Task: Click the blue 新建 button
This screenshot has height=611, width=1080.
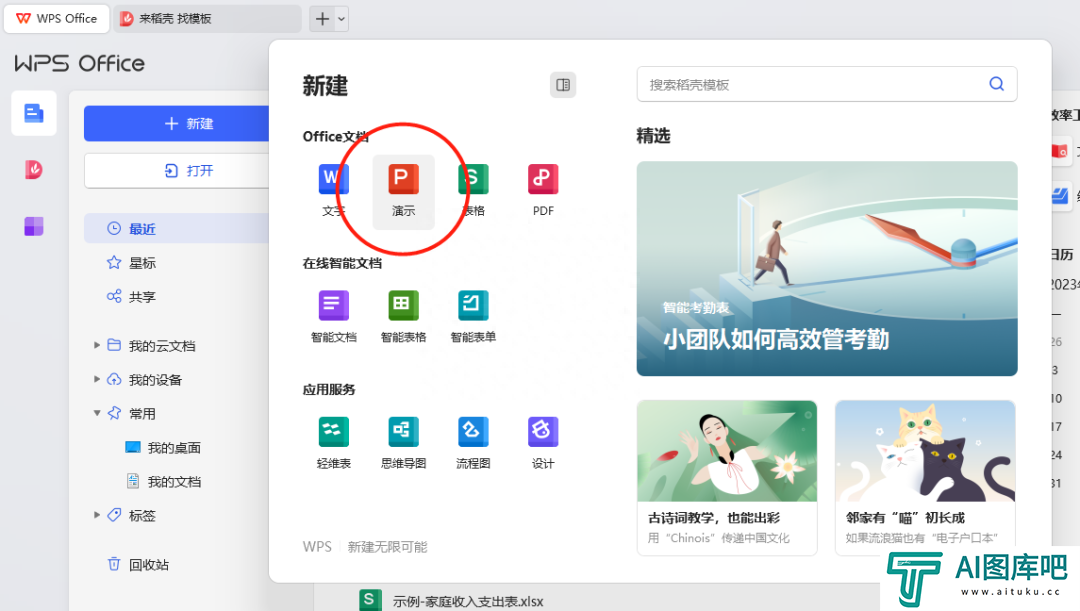Action: point(176,123)
